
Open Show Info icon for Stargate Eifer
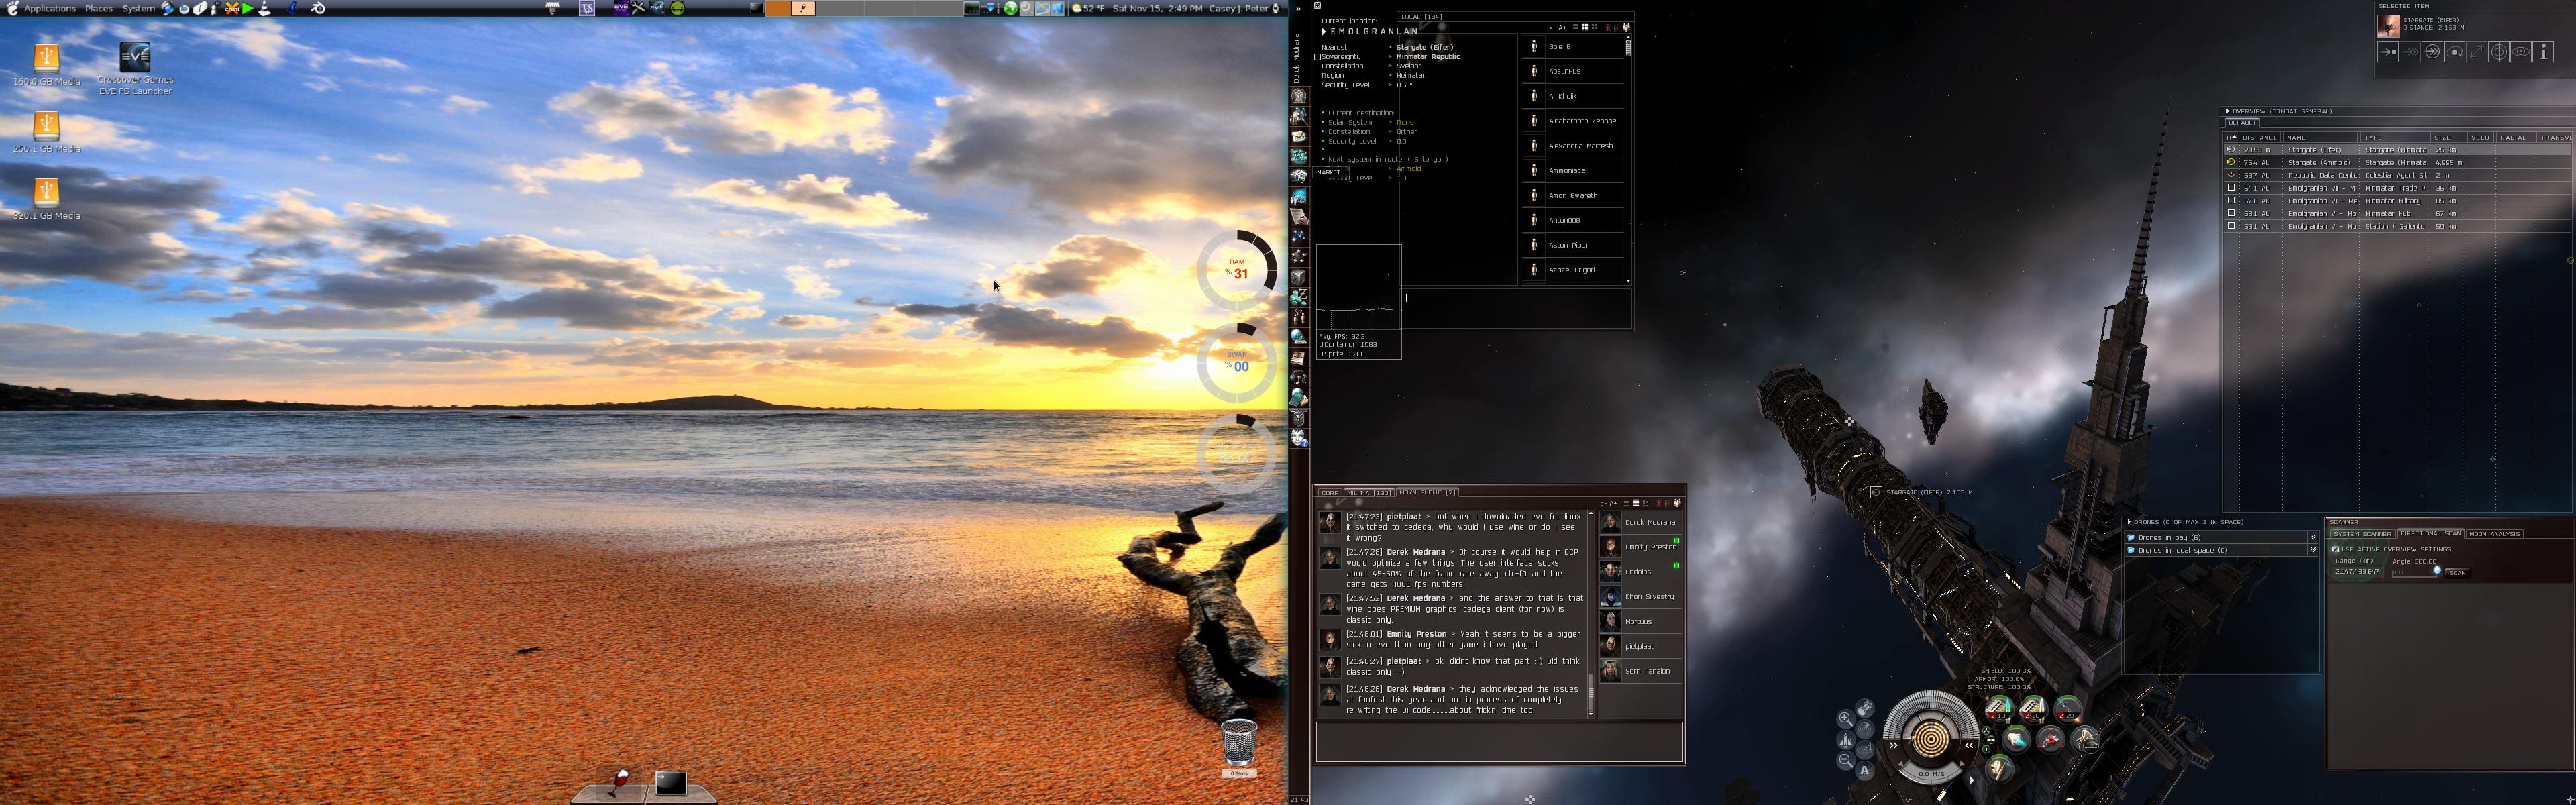[x=2543, y=52]
